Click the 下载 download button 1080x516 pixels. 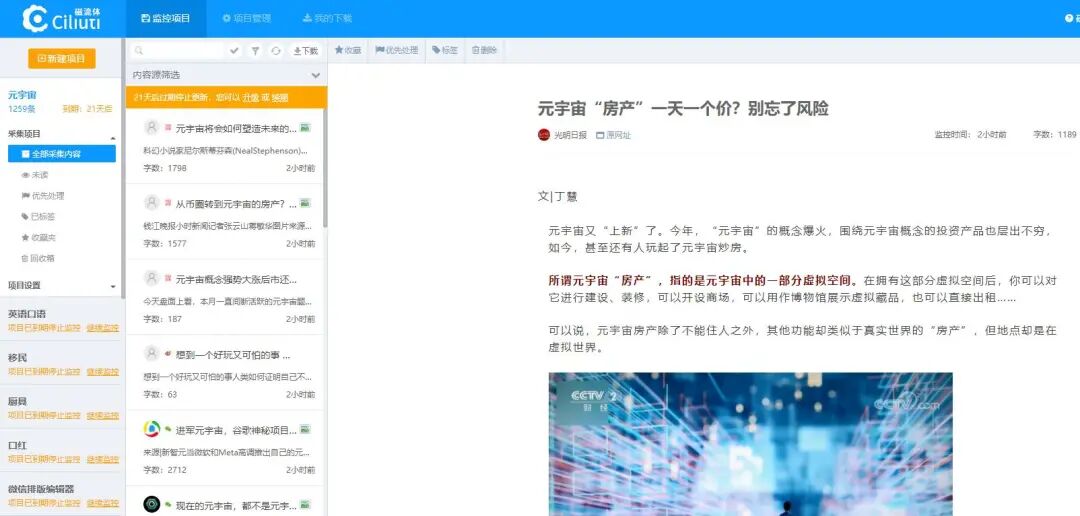305,50
